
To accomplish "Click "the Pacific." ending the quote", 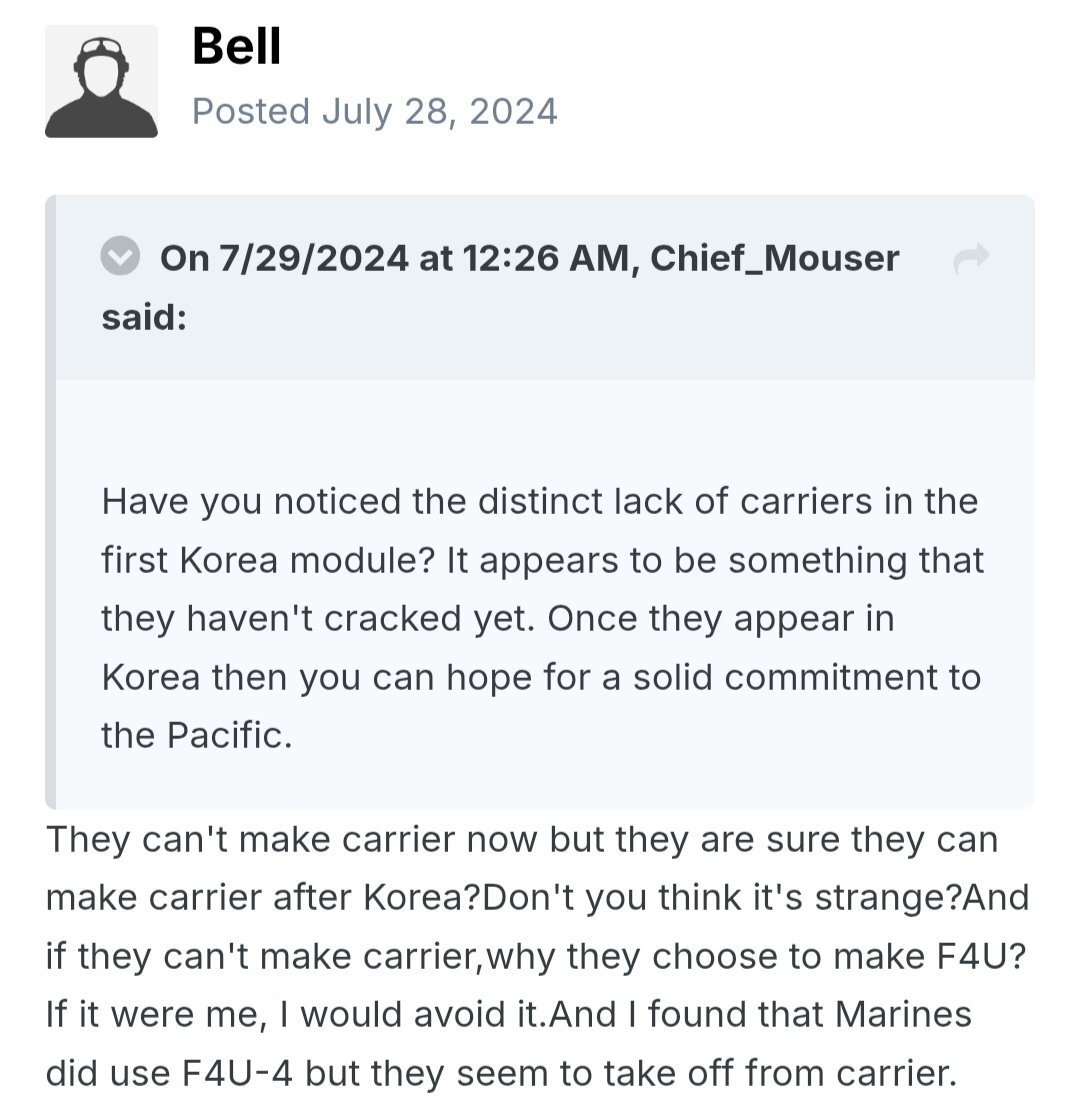I will pos(196,736).
